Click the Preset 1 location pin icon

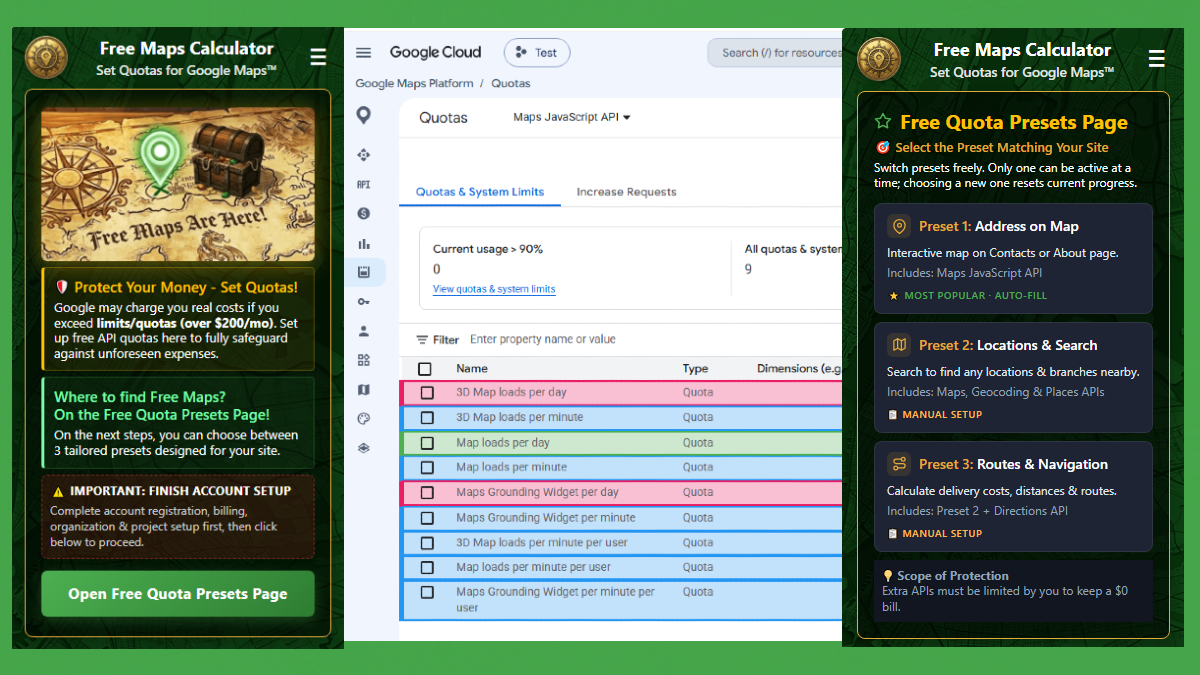click(x=899, y=226)
